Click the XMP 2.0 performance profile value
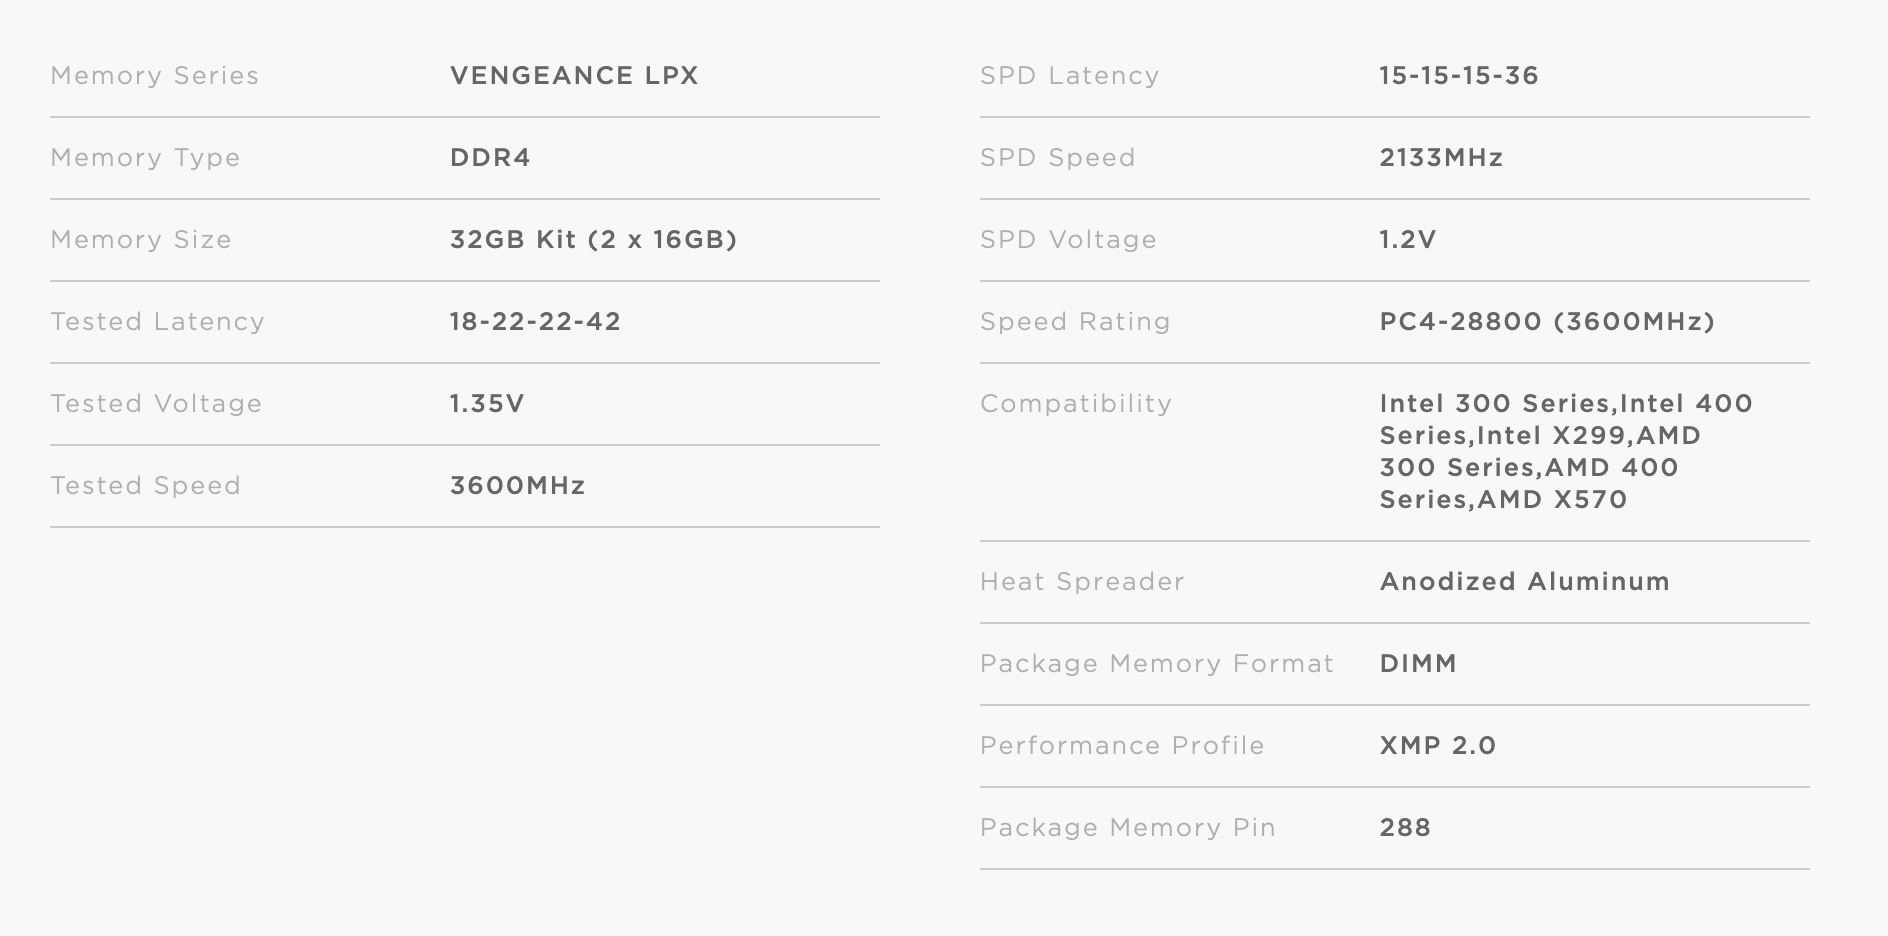Screen dimensions: 1888x936 pos(1437,746)
